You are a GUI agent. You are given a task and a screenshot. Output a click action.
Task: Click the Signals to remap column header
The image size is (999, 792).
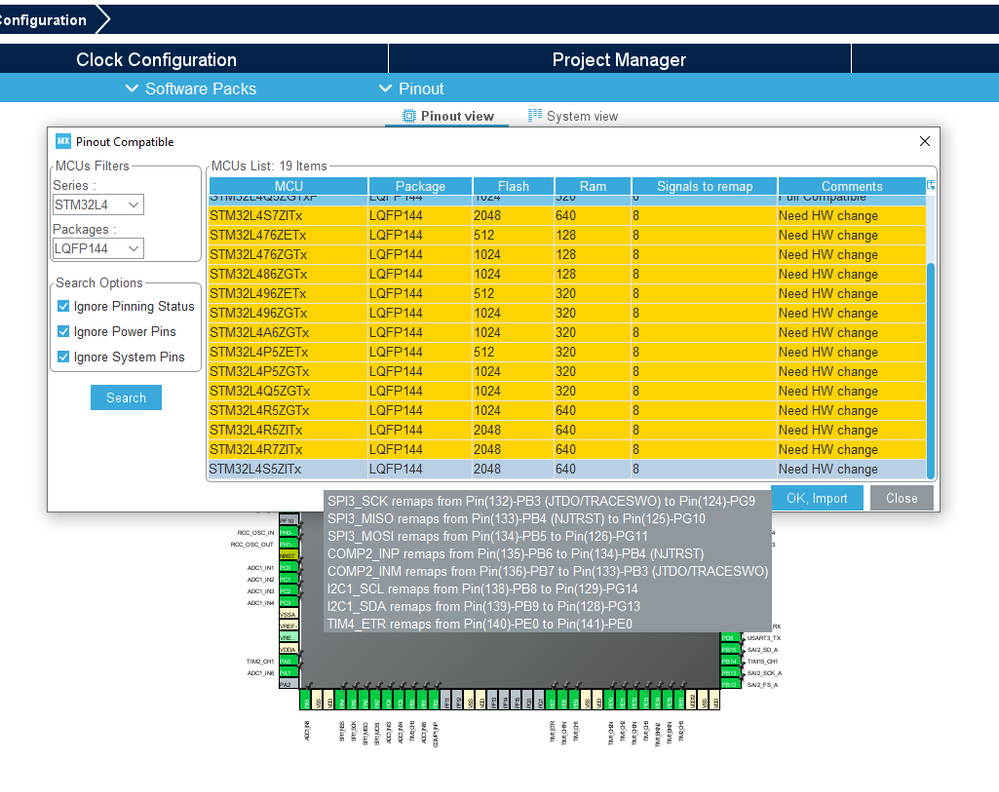704,186
